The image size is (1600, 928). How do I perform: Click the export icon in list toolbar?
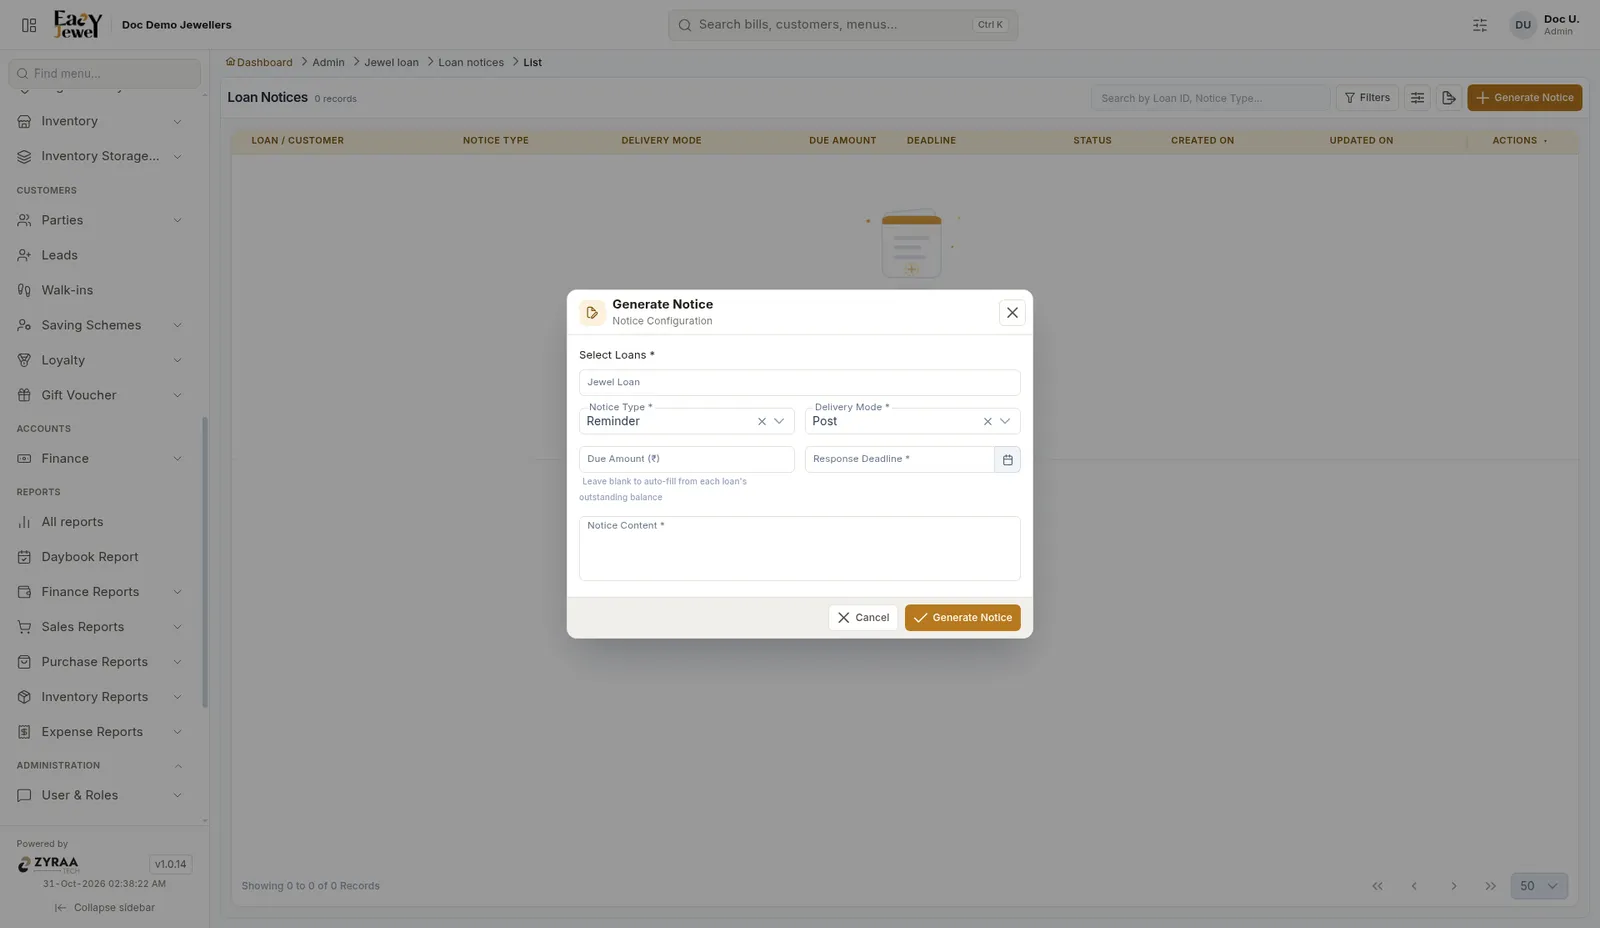coord(1448,98)
